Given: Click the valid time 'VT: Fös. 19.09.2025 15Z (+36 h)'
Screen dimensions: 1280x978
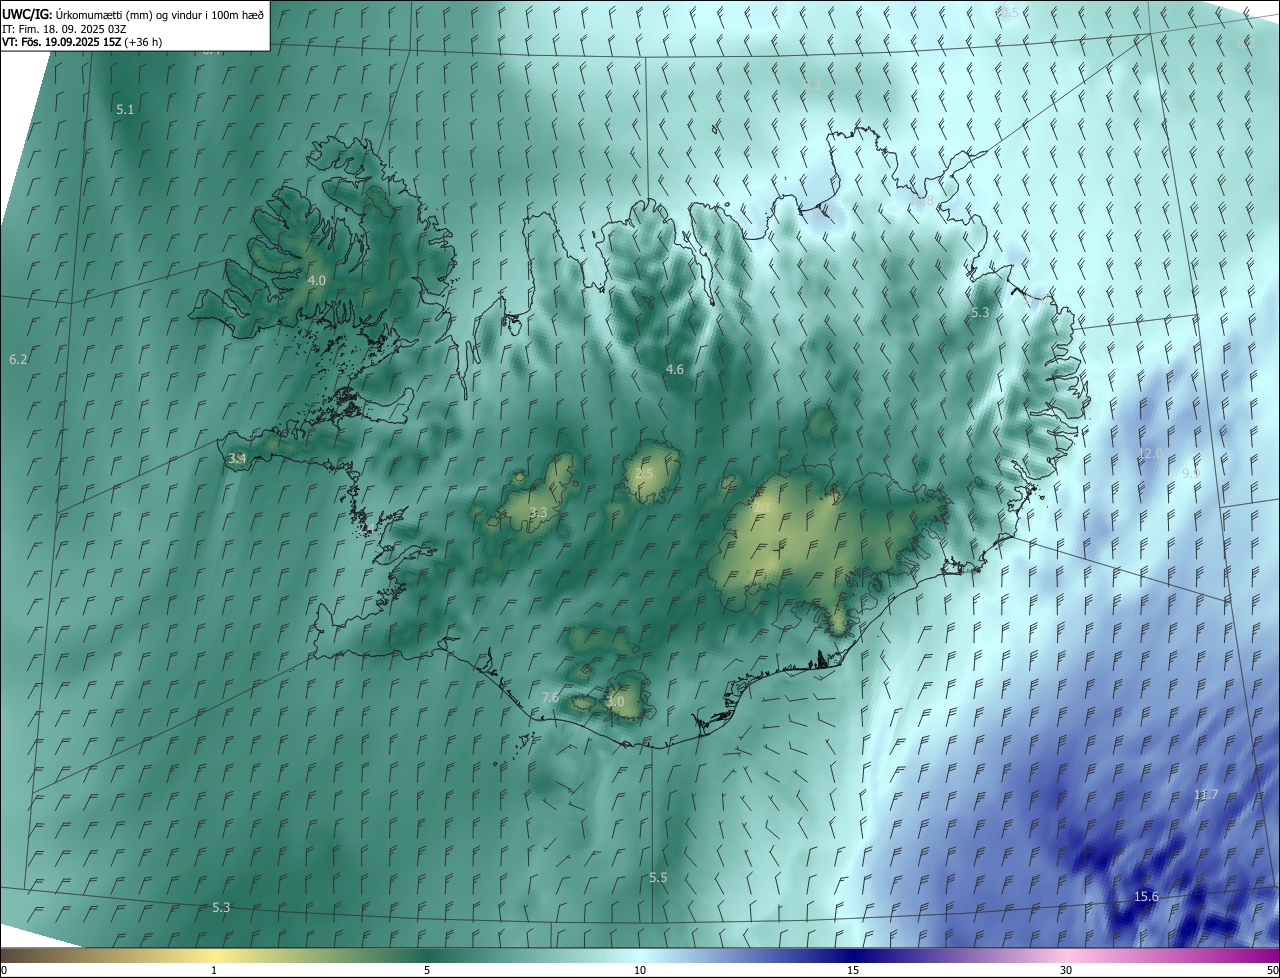Looking at the screenshot, I should click(x=82, y=42).
